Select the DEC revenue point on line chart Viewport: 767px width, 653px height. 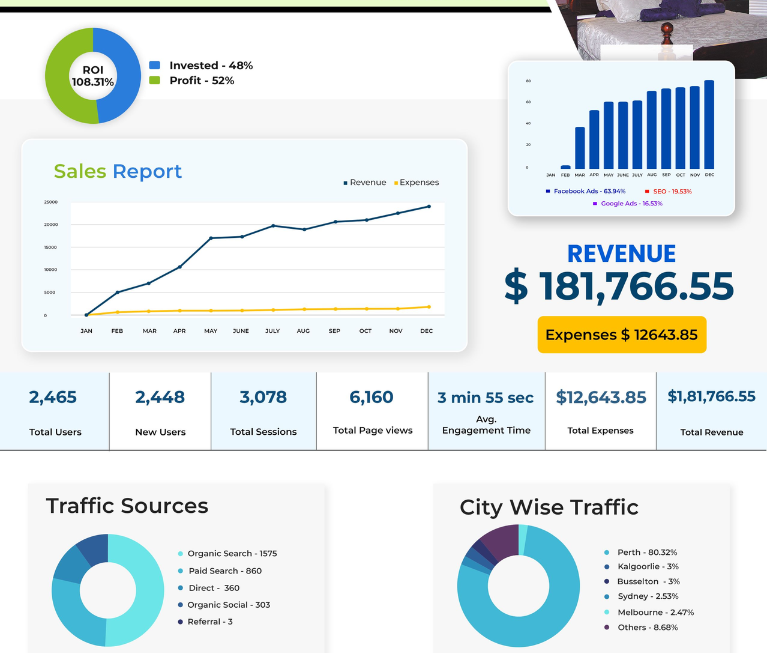[429, 206]
